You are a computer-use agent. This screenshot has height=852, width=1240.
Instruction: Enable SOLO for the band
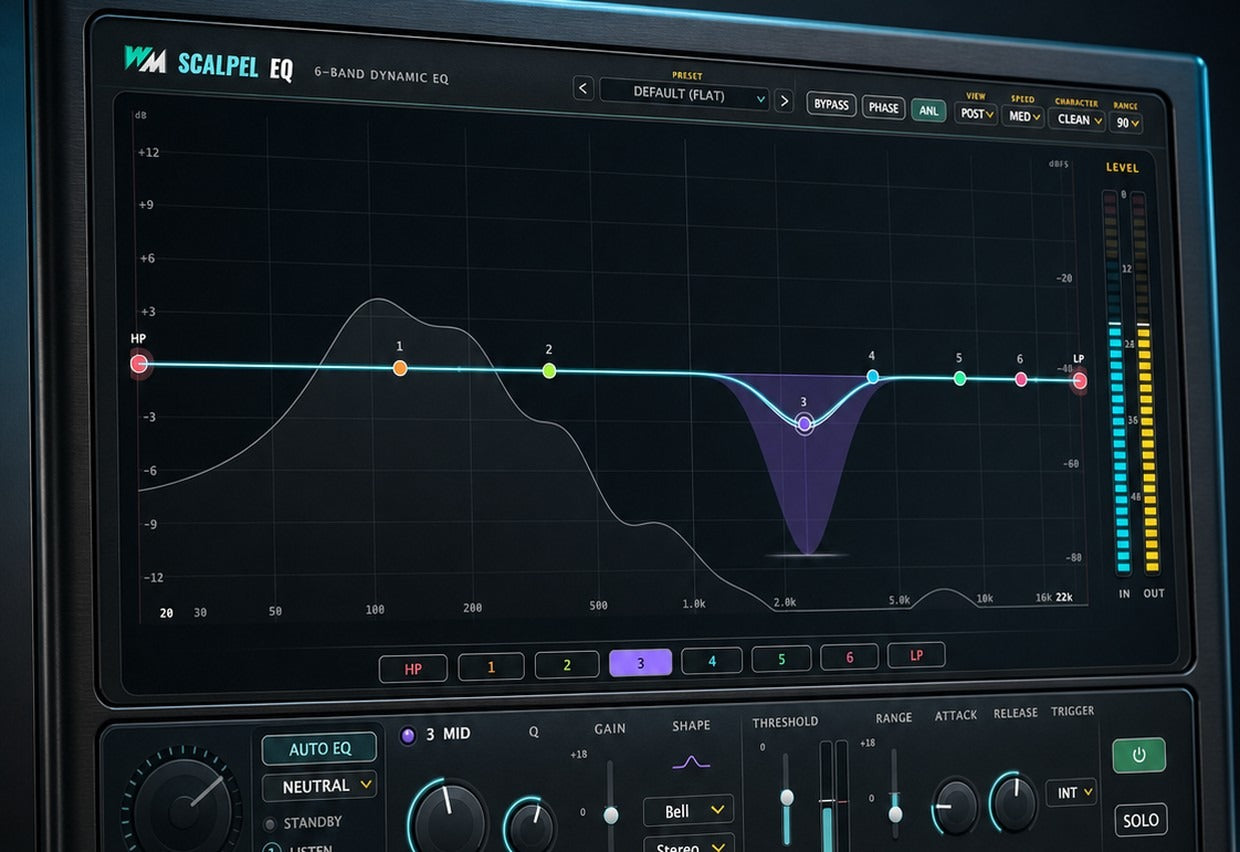coord(1141,820)
